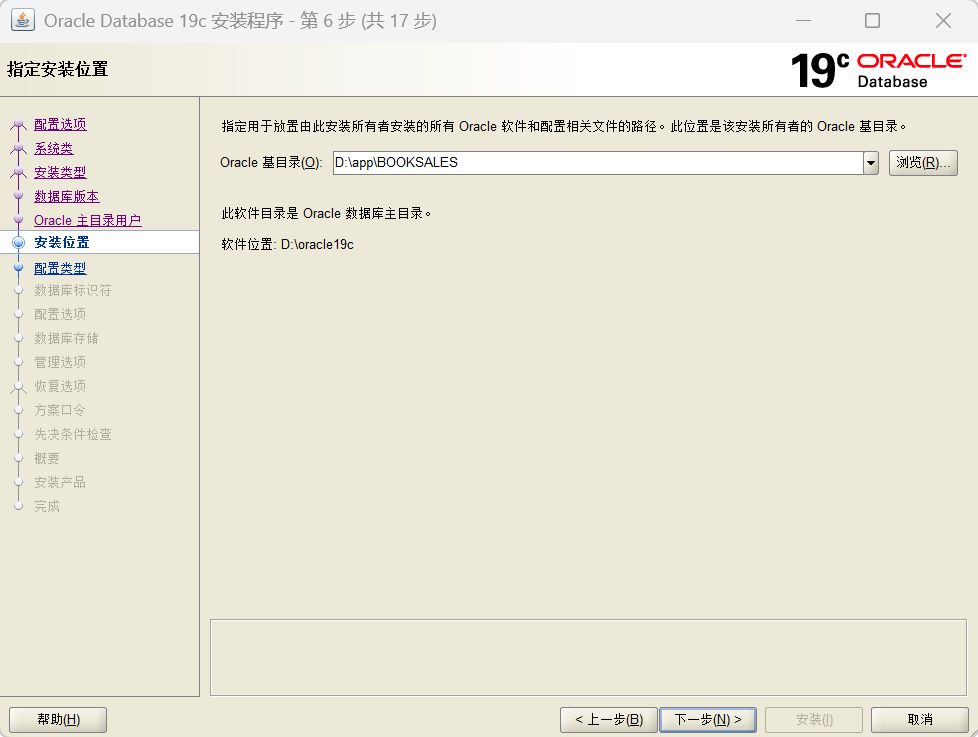Click the 安装产品 step label
Screen dimensions: 978x737
(60, 482)
